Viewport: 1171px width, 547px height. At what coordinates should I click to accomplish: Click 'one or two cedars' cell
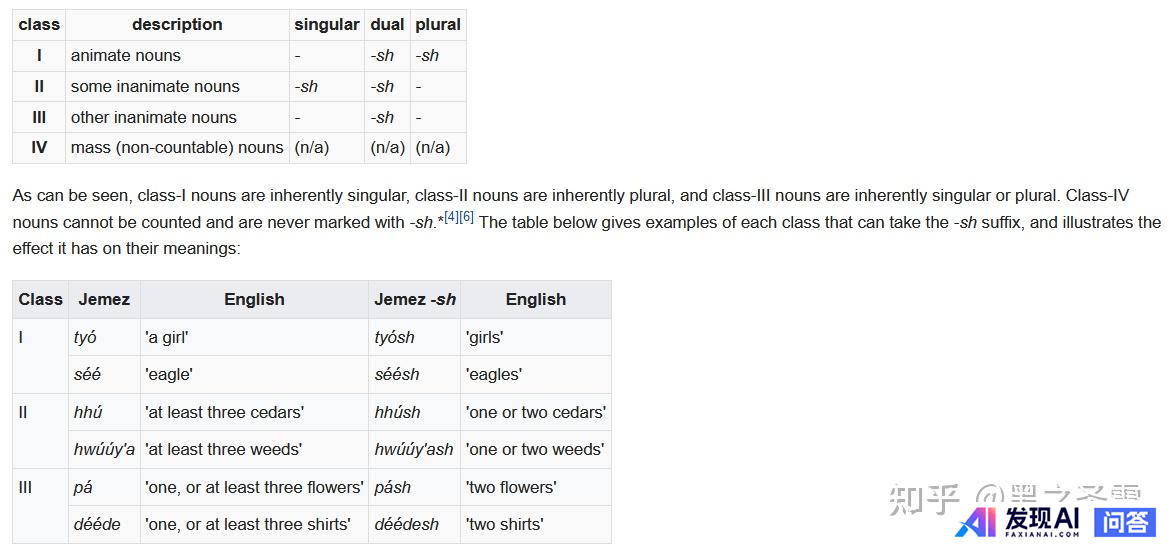(535, 412)
